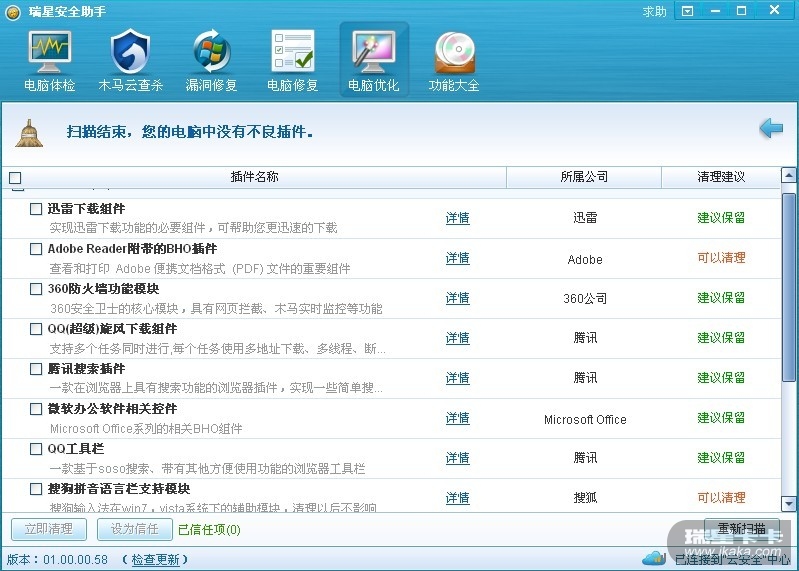Image resolution: width=799 pixels, height=571 pixels.
Task: Click the scan result message 扫描结束
Action: tap(190, 132)
